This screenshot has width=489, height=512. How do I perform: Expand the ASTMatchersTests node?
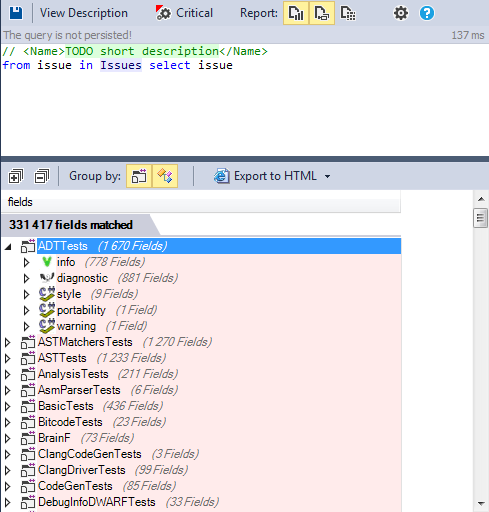[x=8, y=342]
